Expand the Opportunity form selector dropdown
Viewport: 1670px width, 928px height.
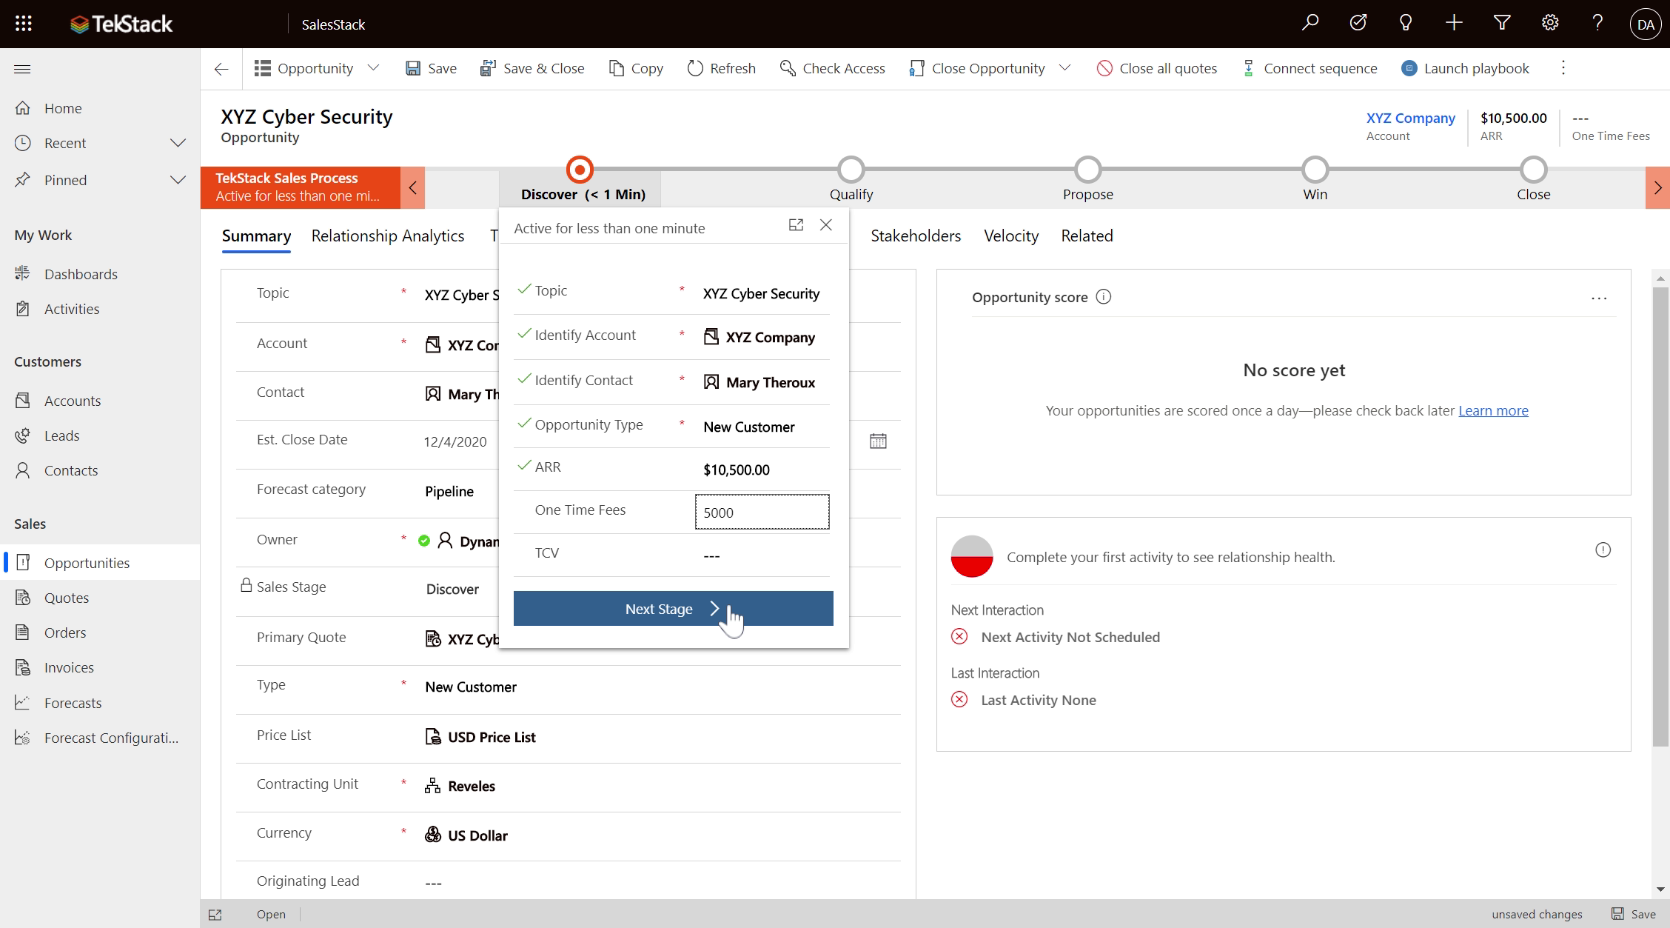(x=373, y=68)
